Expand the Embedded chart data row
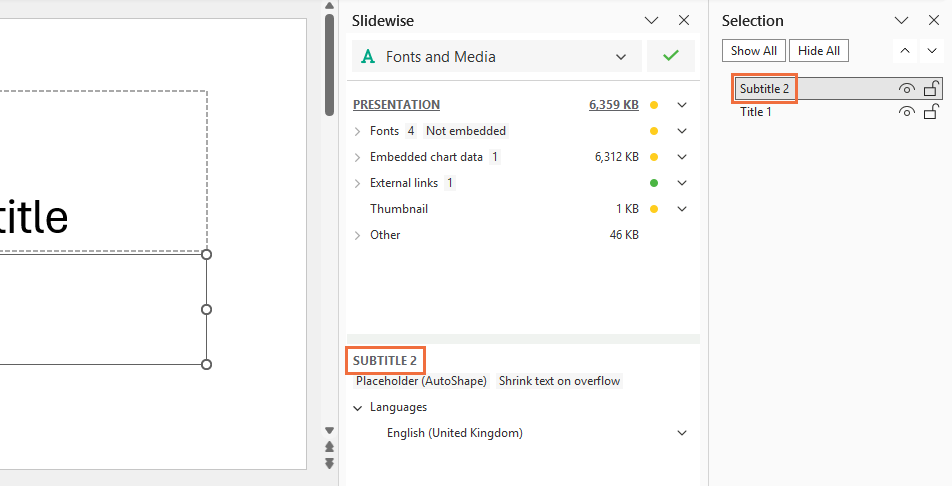 (357, 157)
